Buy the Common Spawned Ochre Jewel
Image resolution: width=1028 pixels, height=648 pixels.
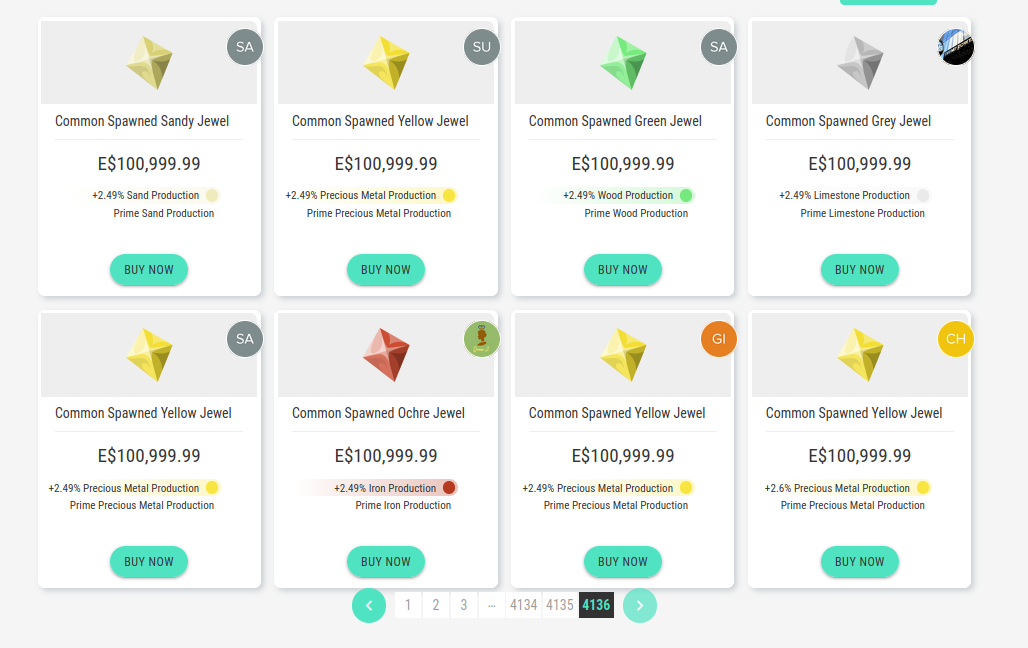[x=386, y=561]
